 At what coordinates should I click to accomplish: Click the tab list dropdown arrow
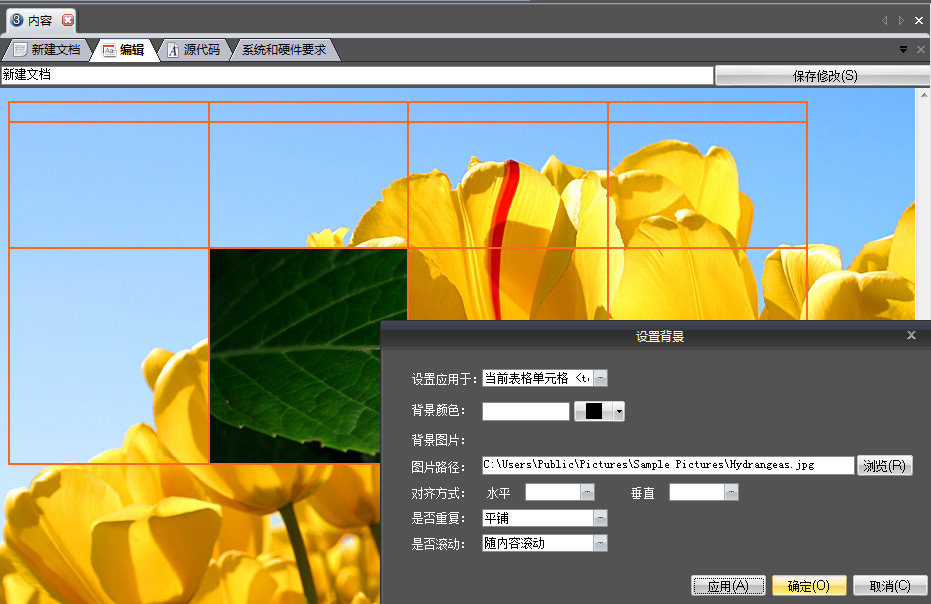click(903, 50)
